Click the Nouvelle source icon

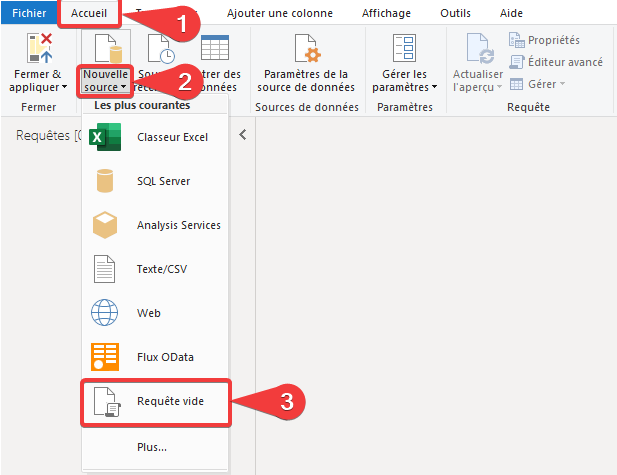click(x=108, y=48)
